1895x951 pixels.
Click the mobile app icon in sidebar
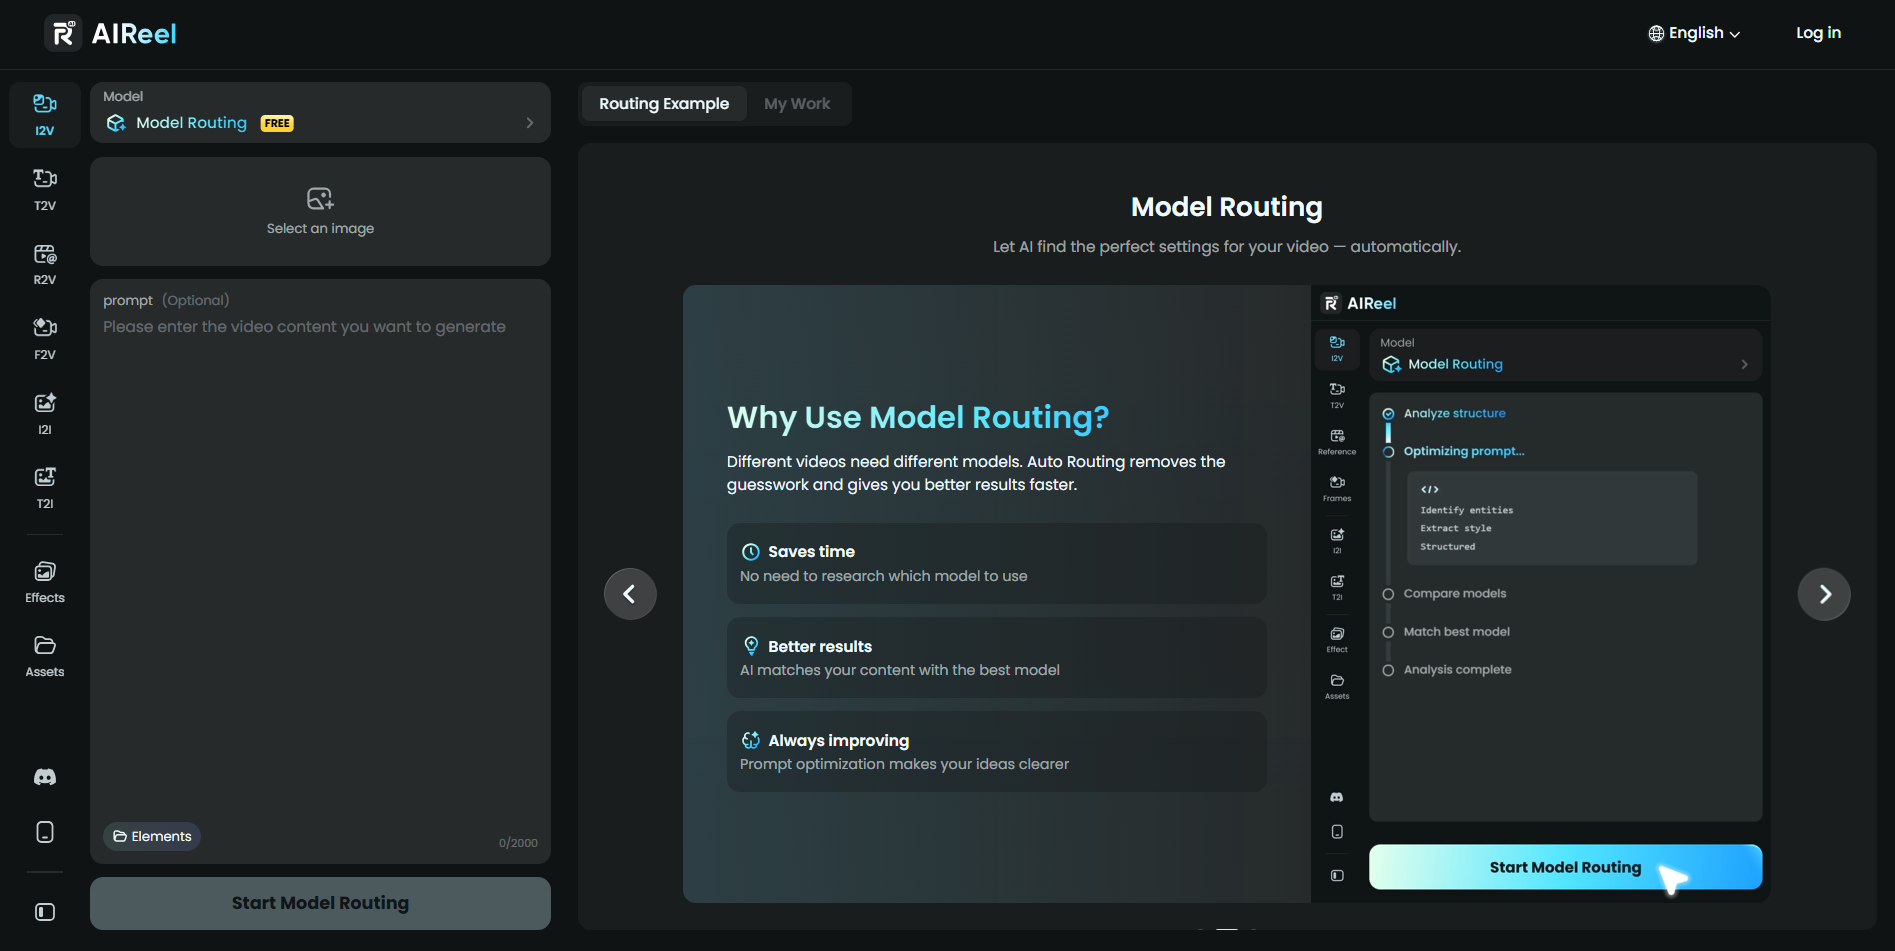45,832
